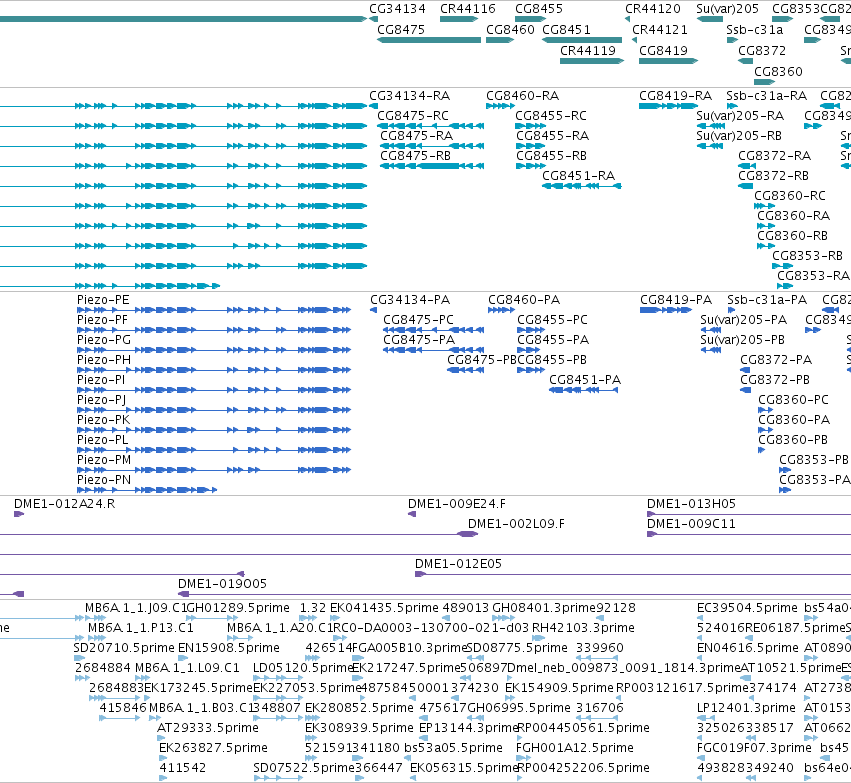Open EST EK041435.5prime
Screen dimensions: 851x783
(x=384, y=608)
